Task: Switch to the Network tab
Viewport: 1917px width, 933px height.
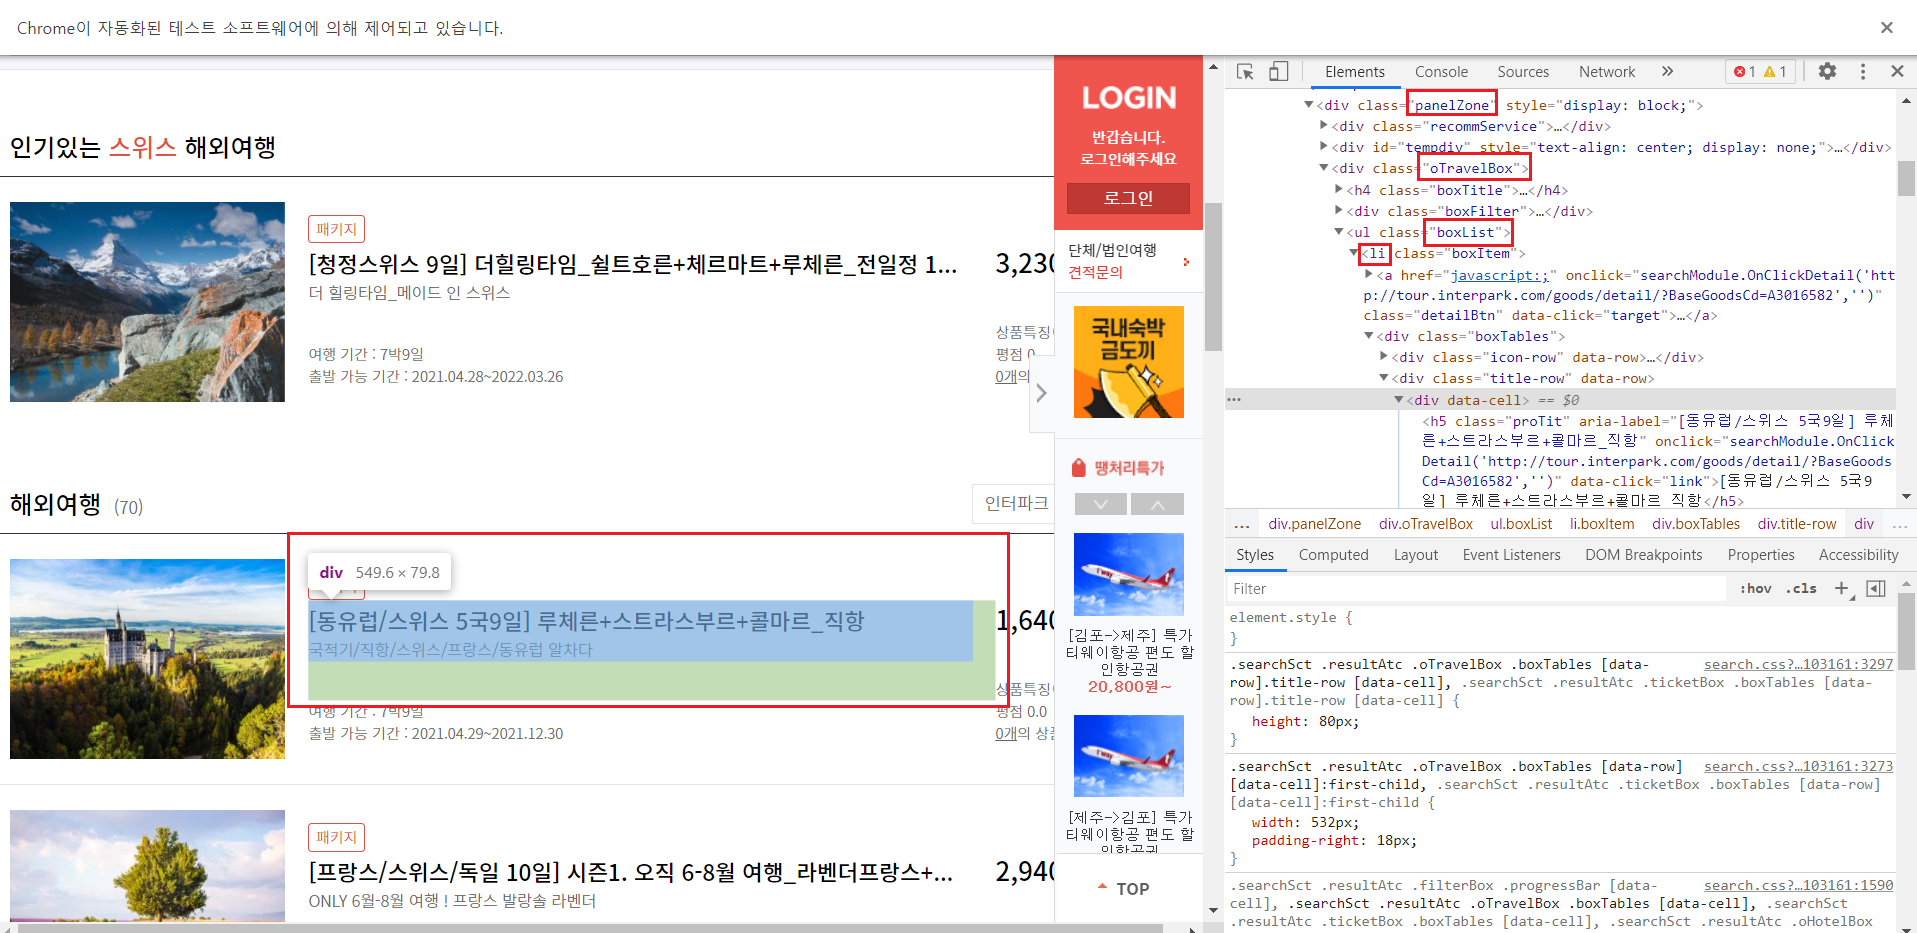Action: click(x=1607, y=72)
